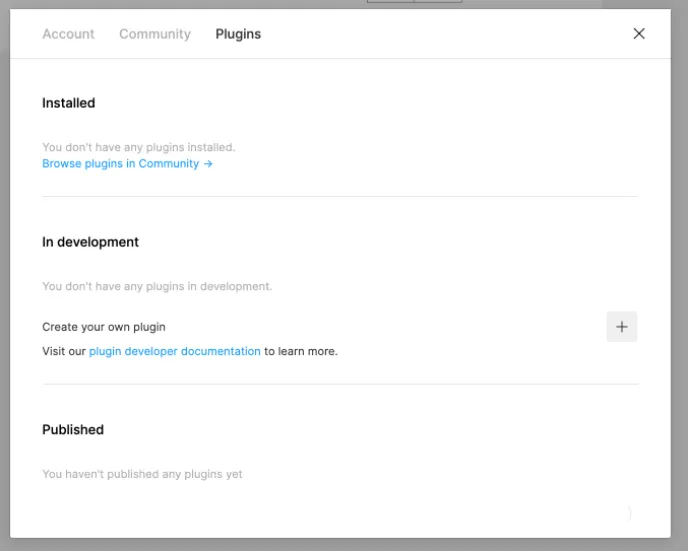Select the Plugins tab

[238, 34]
